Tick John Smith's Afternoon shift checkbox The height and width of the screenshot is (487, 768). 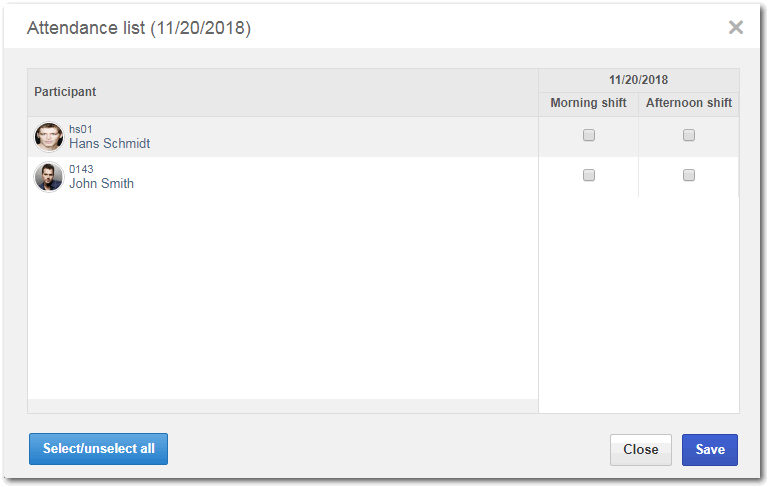(x=689, y=175)
